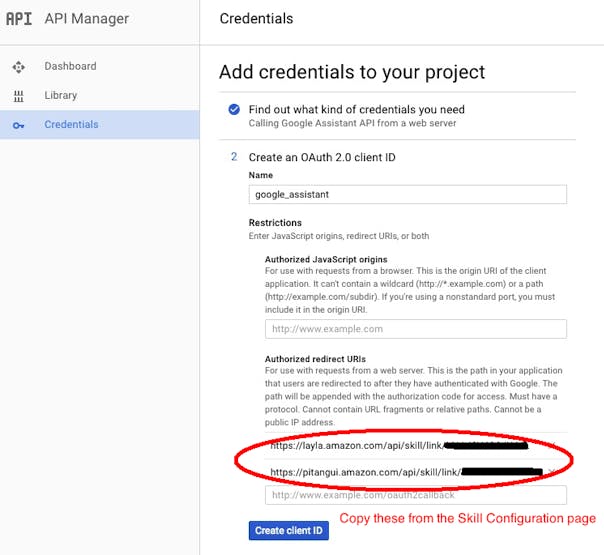The height and width of the screenshot is (555, 604).
Task: Click the Create client ID button
Action: click(289, 530)
